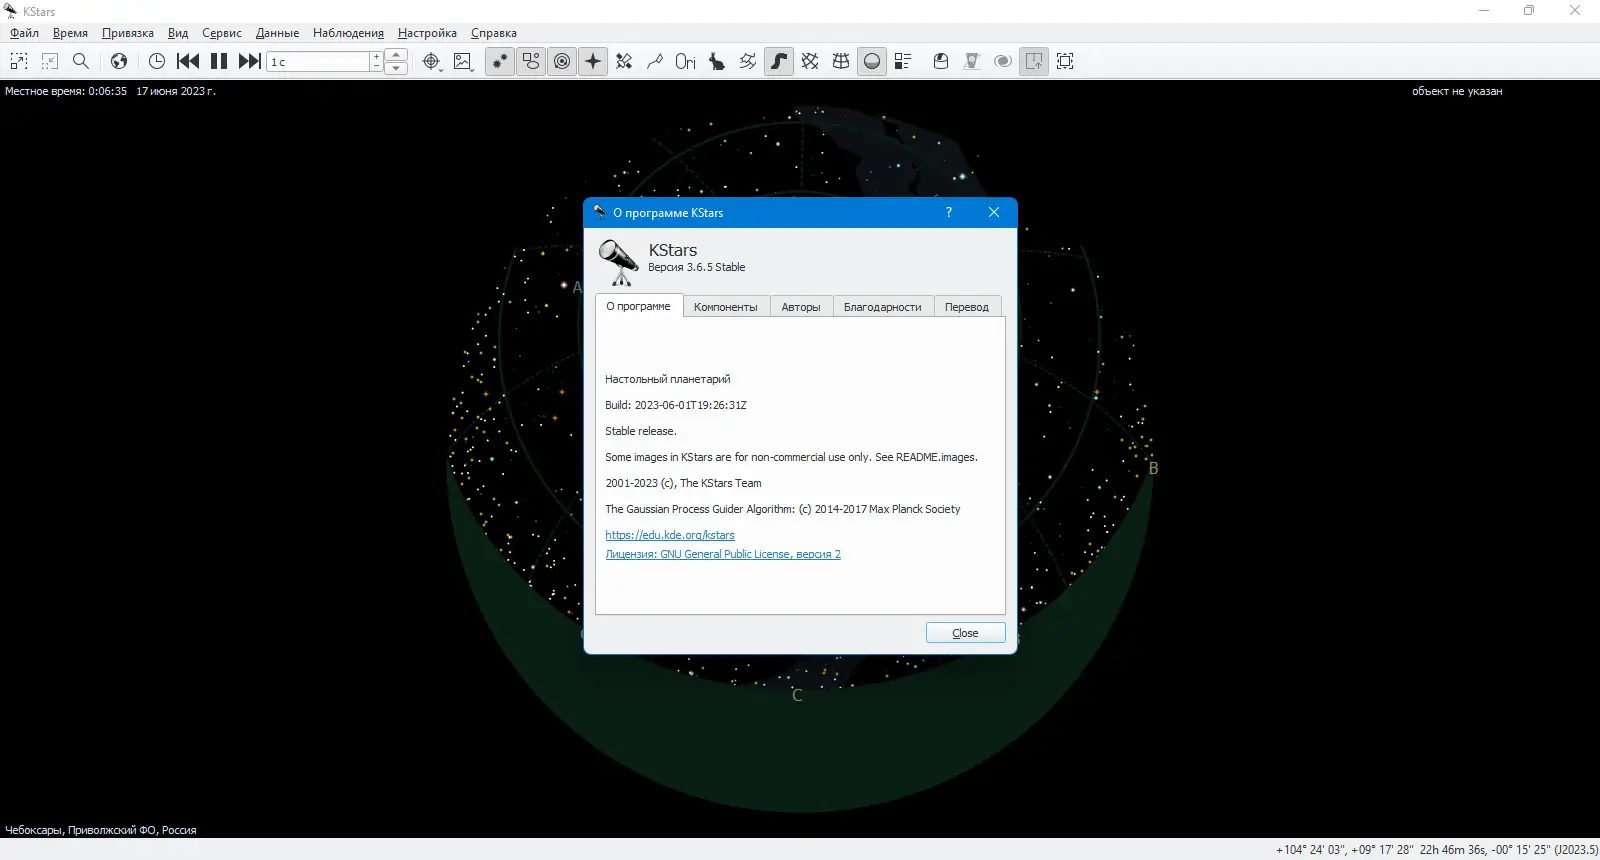Toggle constellation art (rabbit icon)
Screen dimensions: 1600x860
point(717,61)
